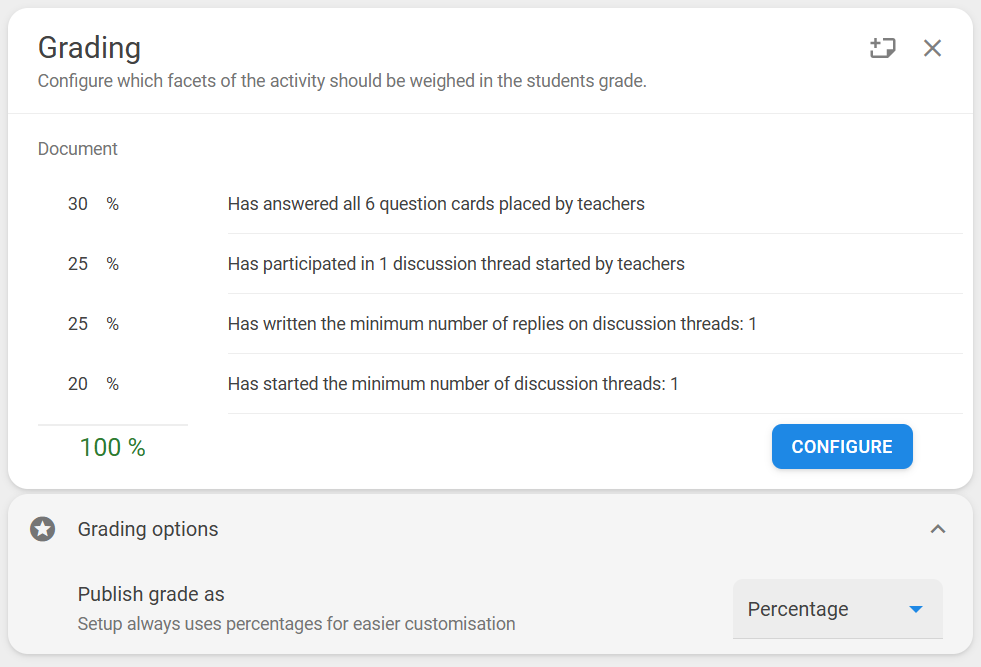
Task: Click the add note icon in Grading header
Action: point(882,48)
